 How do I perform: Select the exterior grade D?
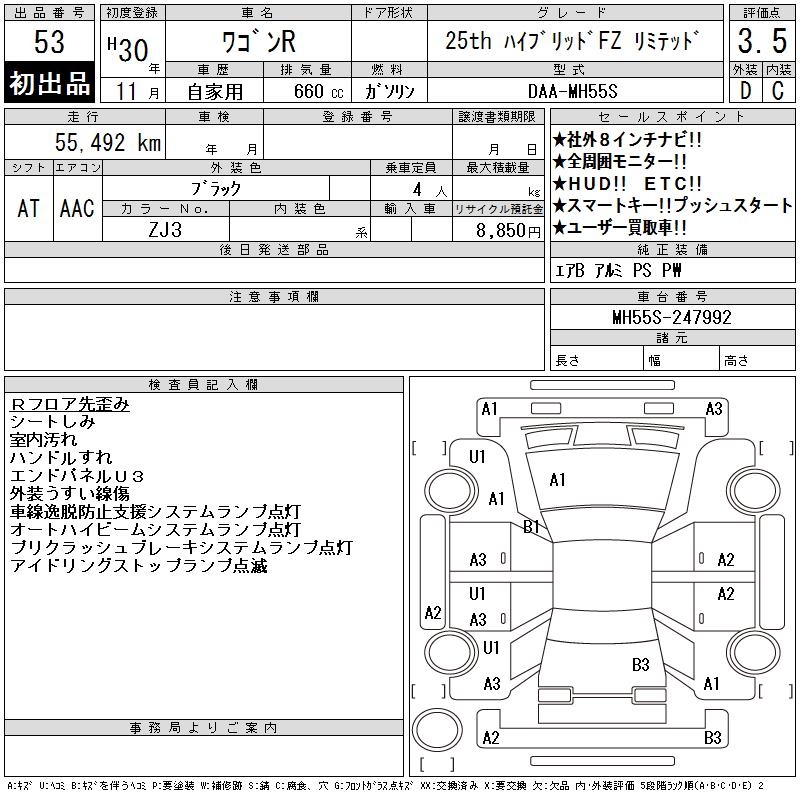pyautogui.click(x=745, y=91)
